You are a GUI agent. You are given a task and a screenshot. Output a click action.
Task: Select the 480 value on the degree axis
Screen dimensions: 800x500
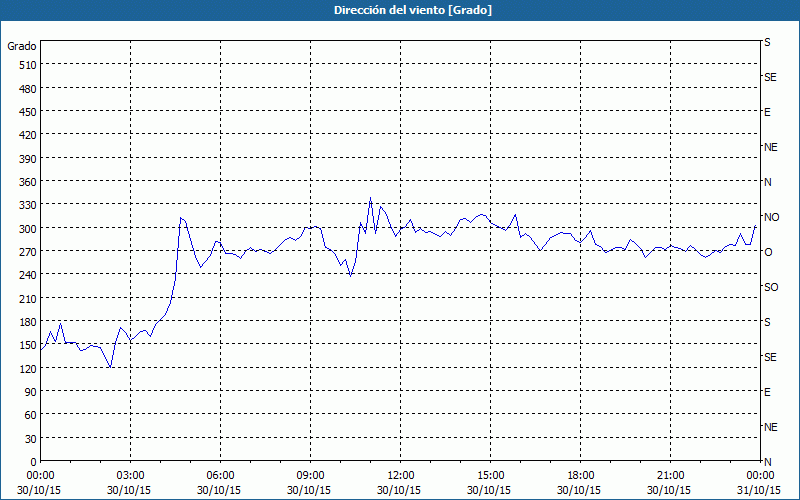[x=28, y=89]
